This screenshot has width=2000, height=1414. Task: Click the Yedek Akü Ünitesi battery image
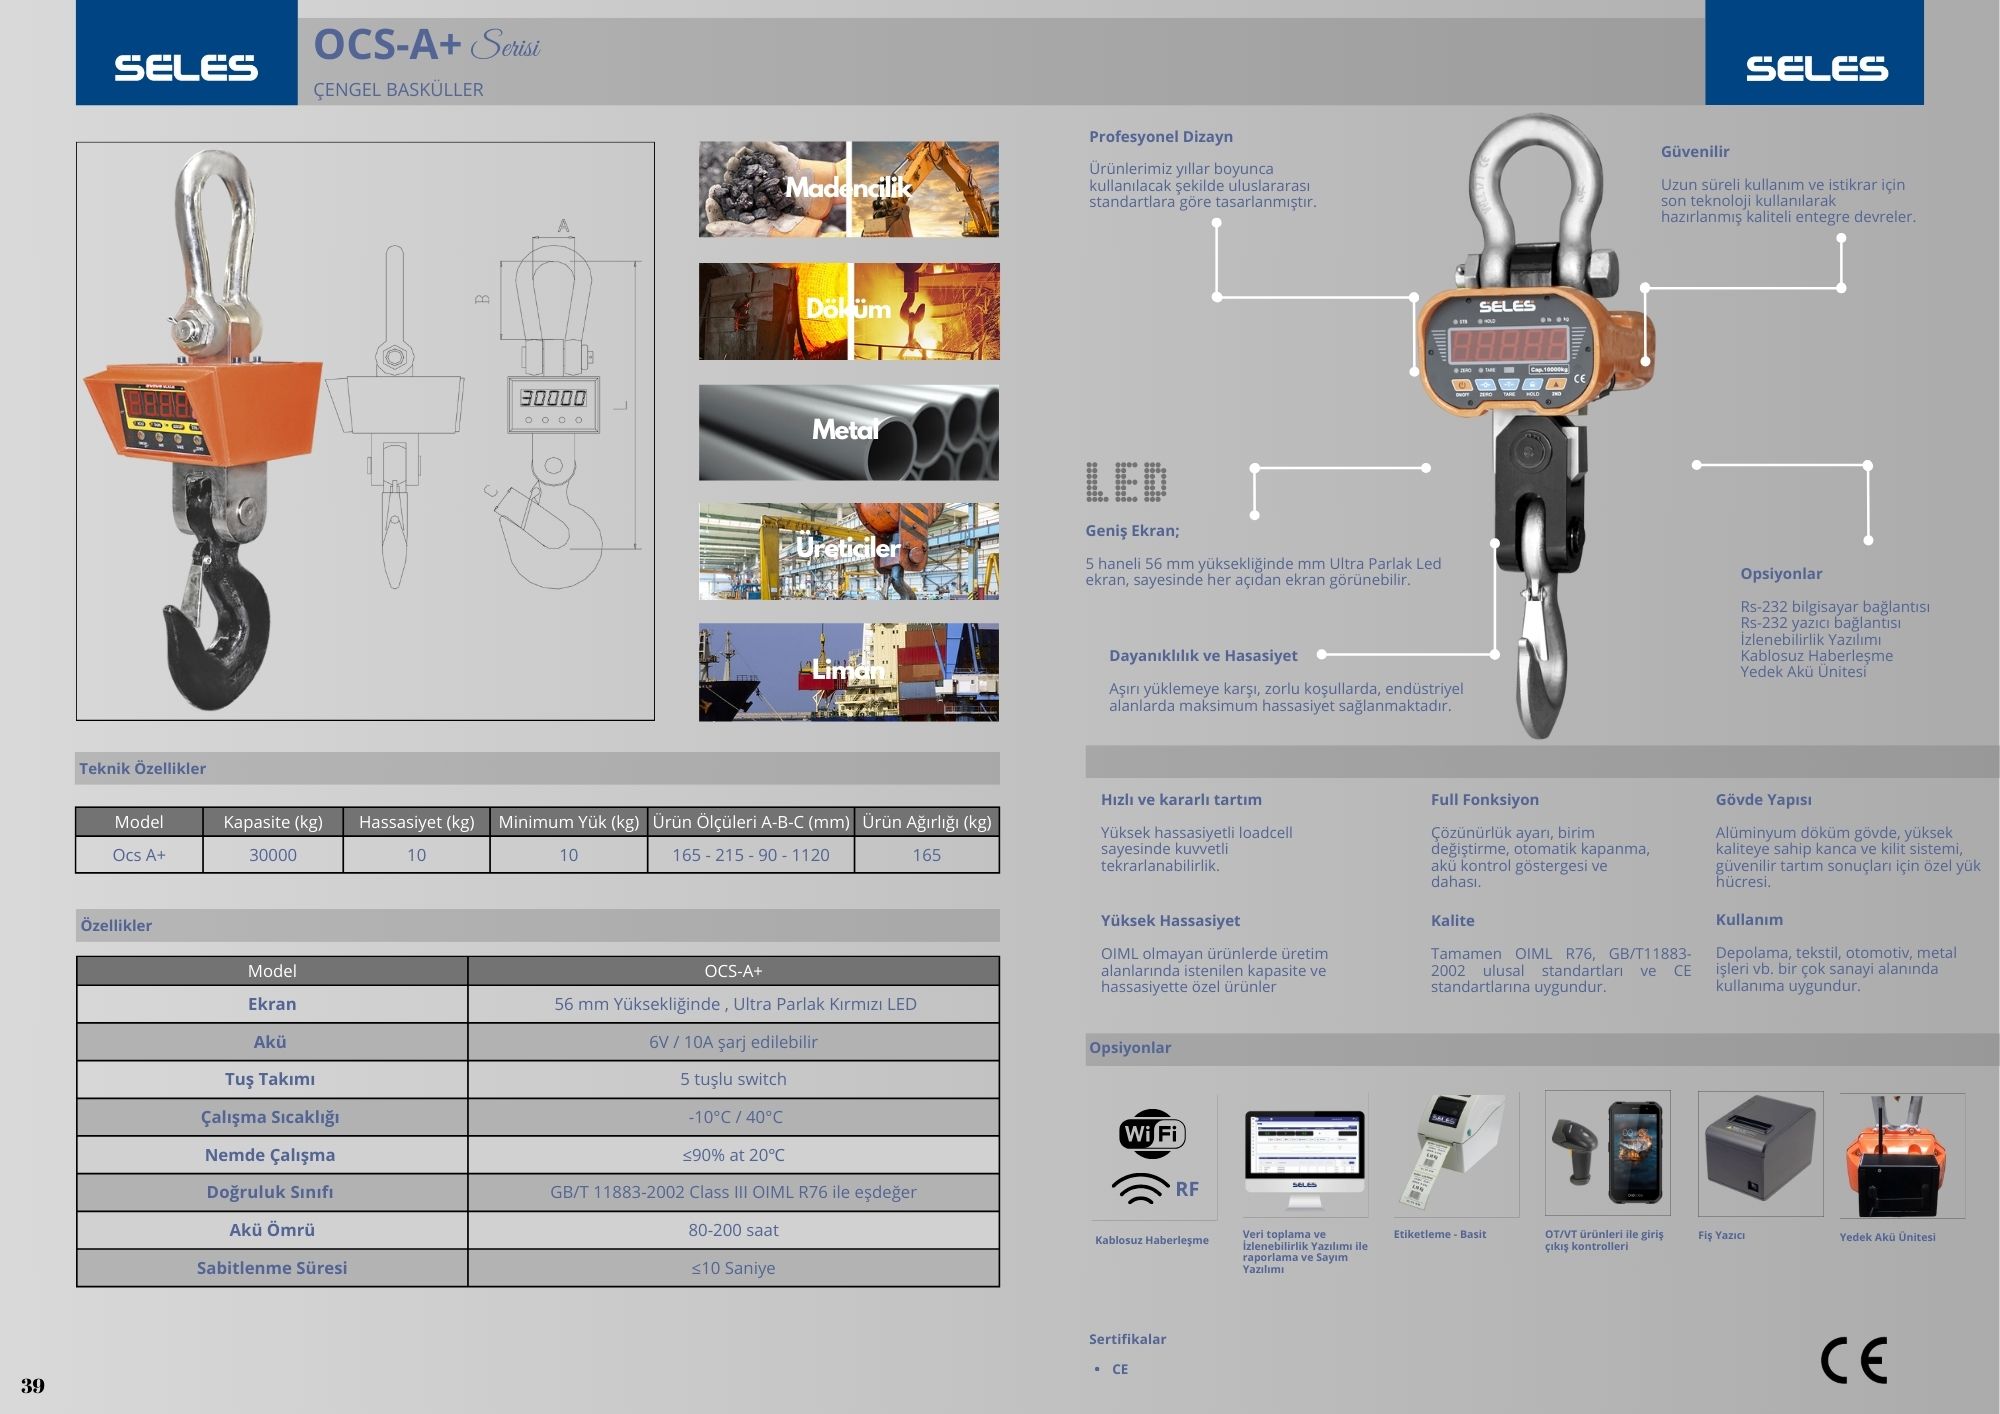pos(1902,1156)
